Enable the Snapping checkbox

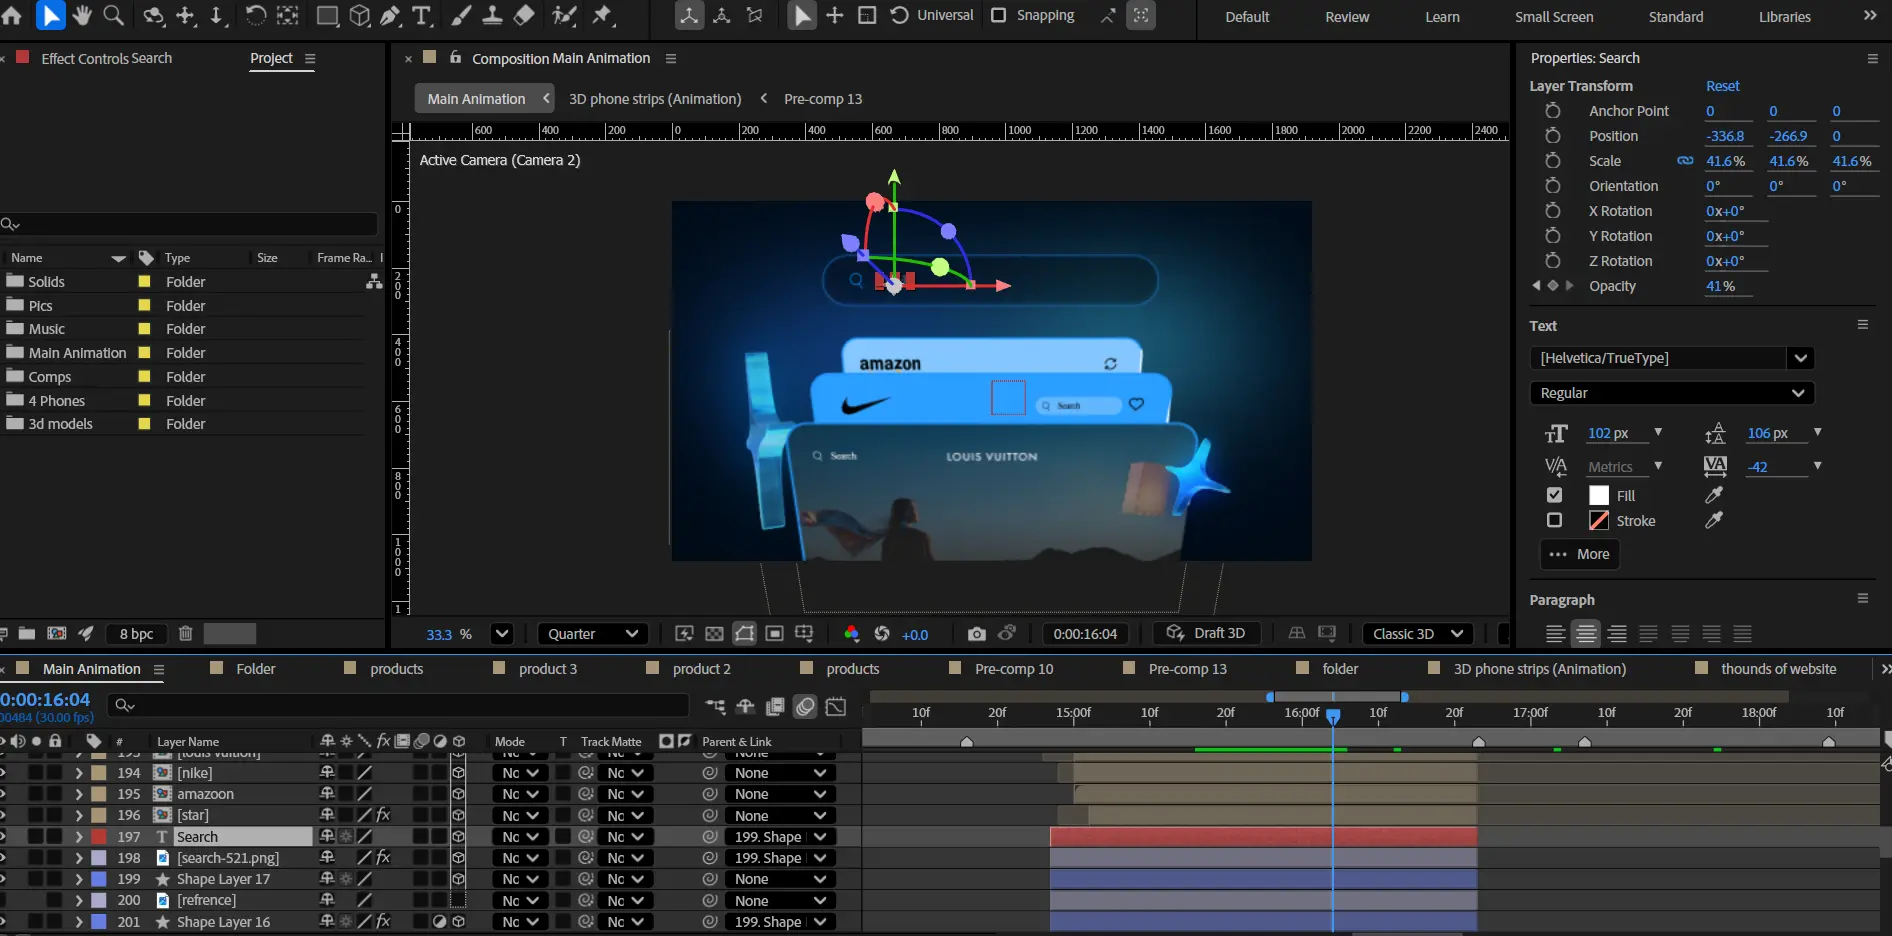[998, 15]
